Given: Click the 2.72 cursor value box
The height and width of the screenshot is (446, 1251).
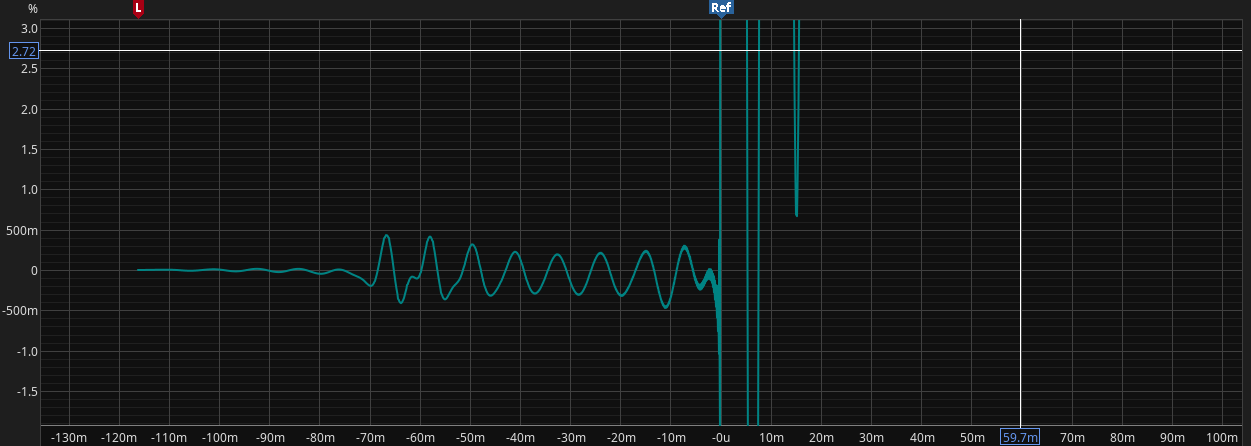Looking at the screenshot, I should pyautogui.click(x=24, y=50).
